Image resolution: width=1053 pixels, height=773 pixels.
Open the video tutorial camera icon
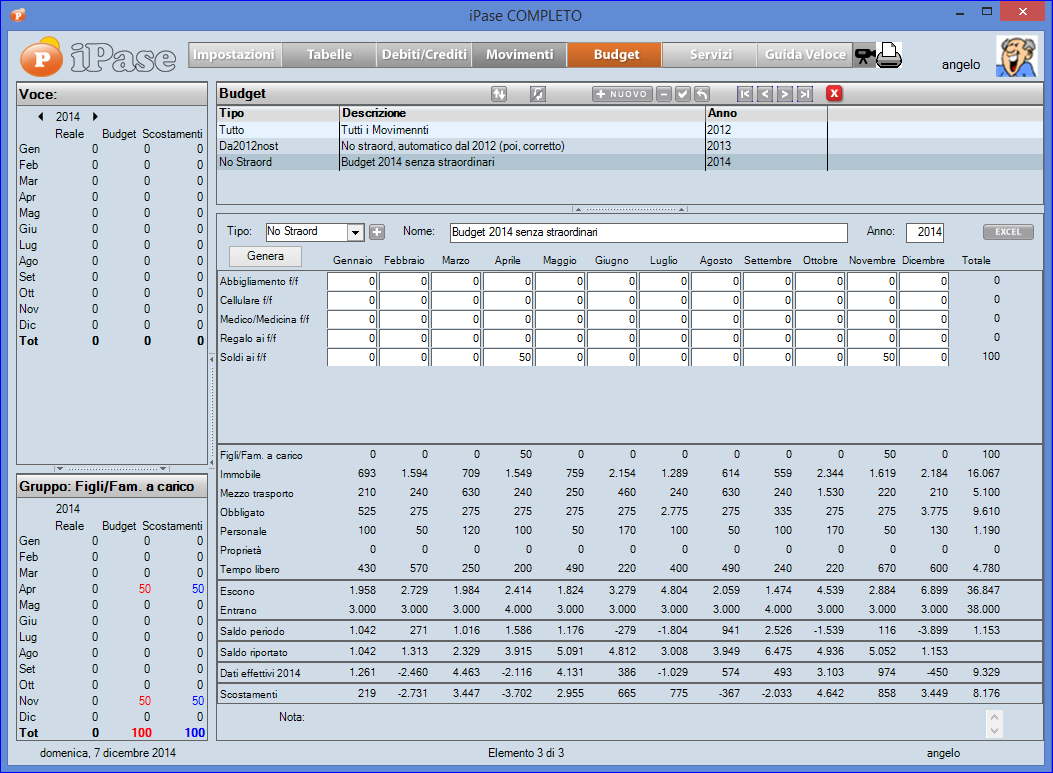pyautogui.click(x=864, y=55)
